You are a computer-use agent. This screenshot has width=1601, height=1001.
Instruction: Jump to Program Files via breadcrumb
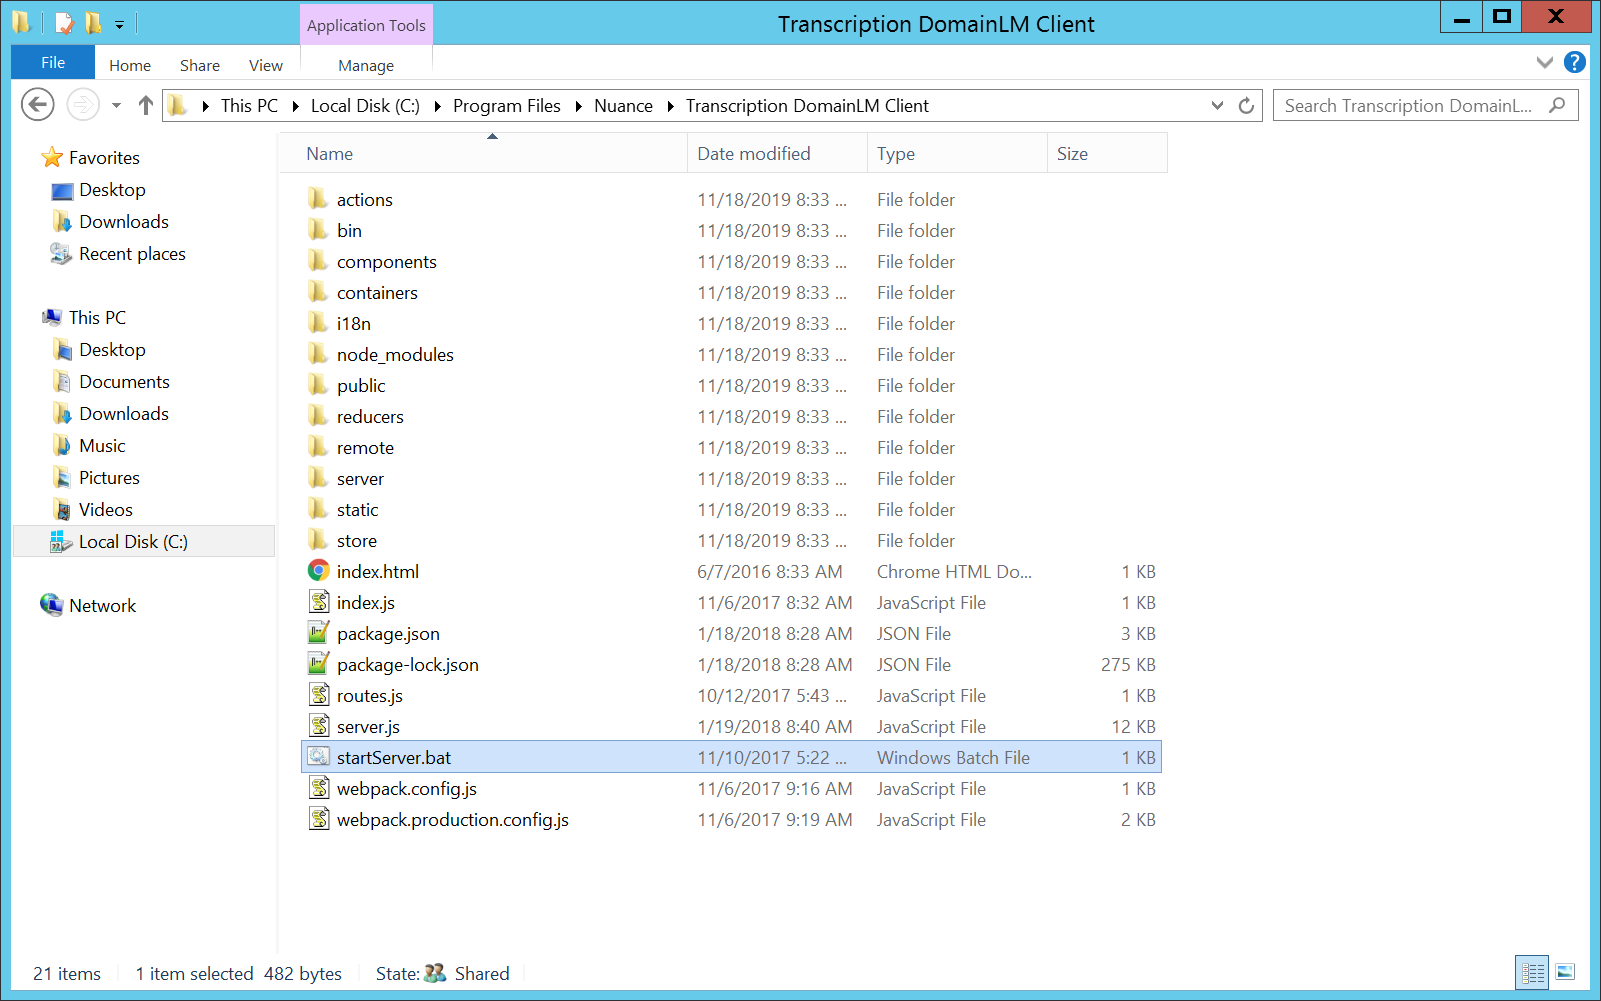point(507,105)
